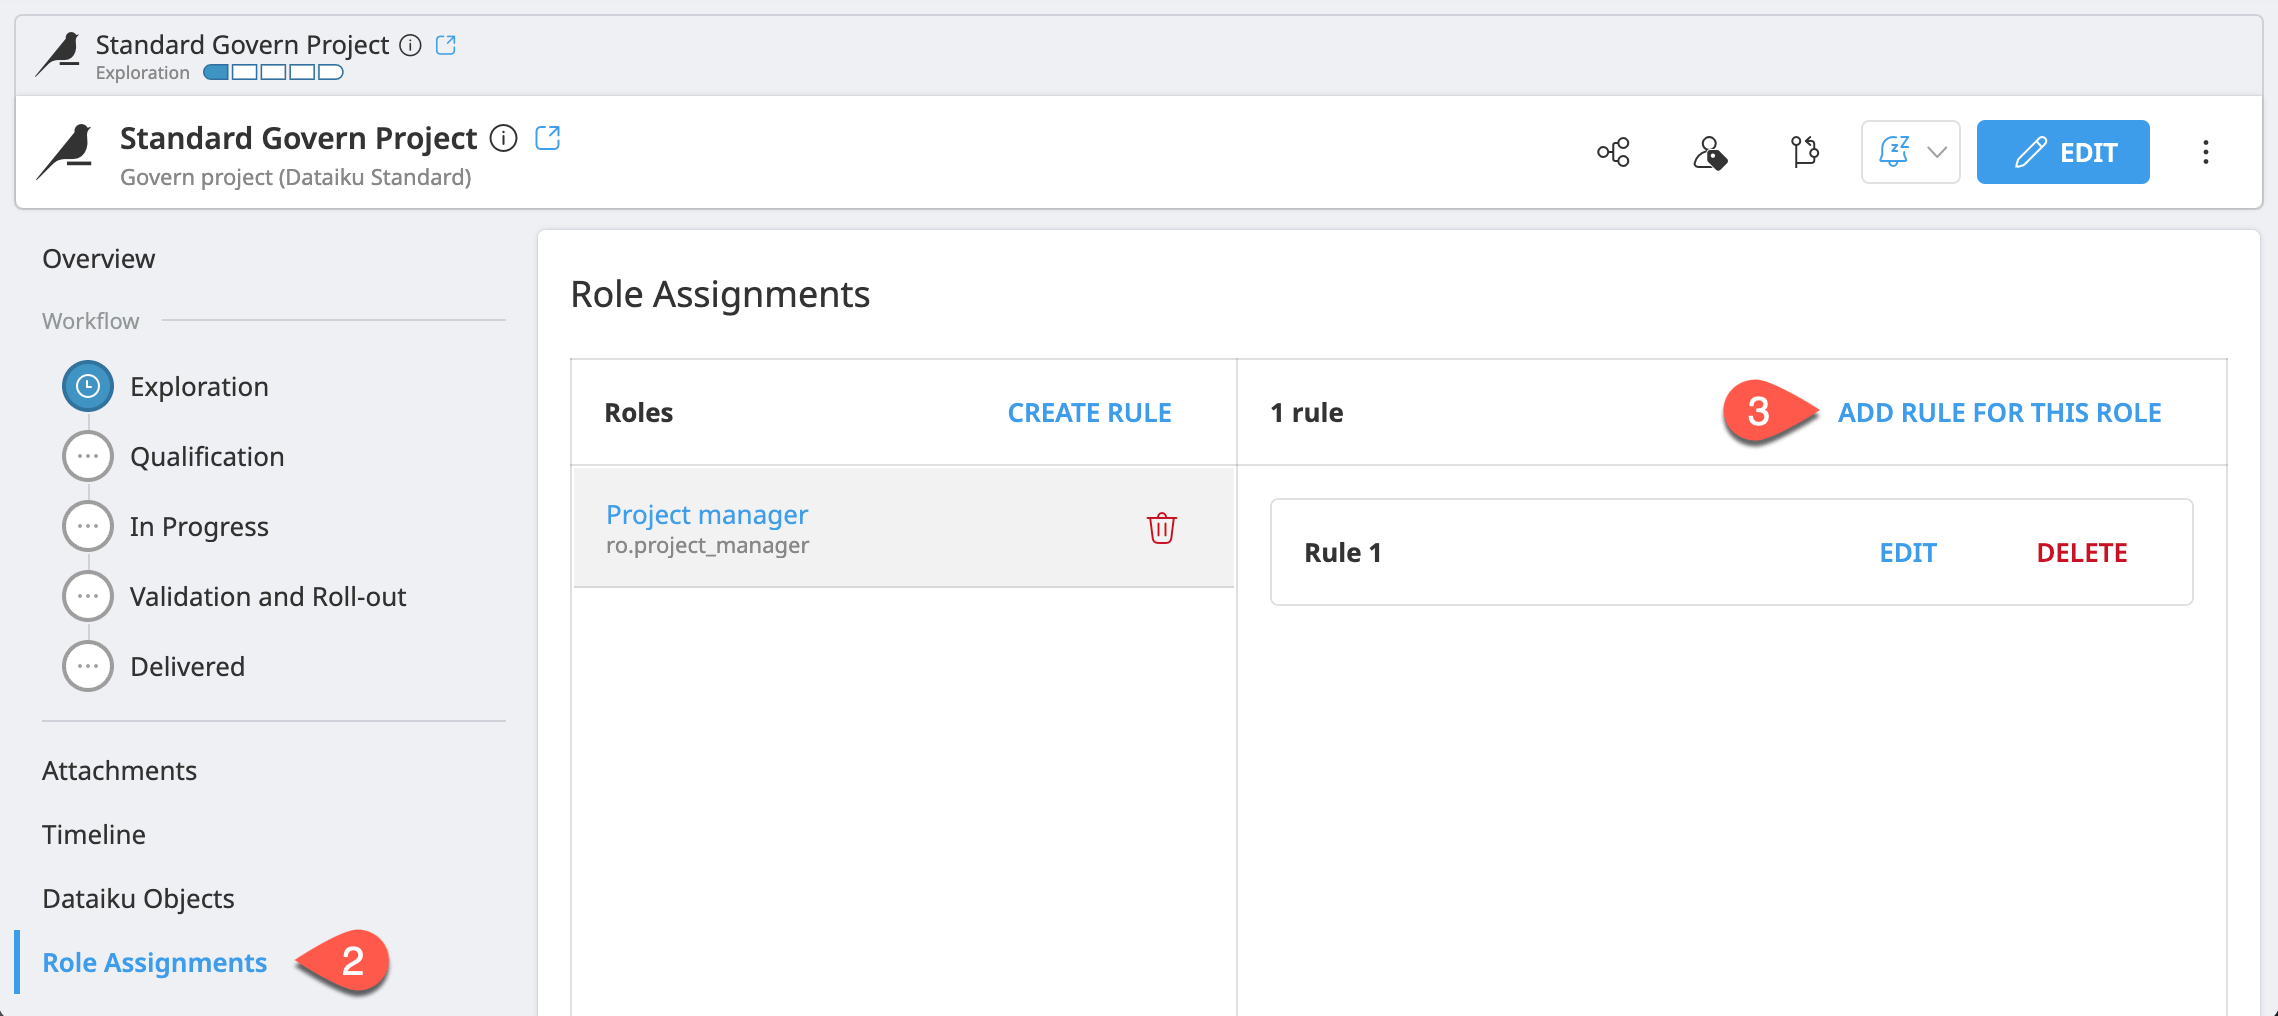Image resolution: width=2278 pixels, height=1016 pixels.
Task: Click 'Govern project (Dataiku Standard)' subtitle
Action: click(295, 177)
